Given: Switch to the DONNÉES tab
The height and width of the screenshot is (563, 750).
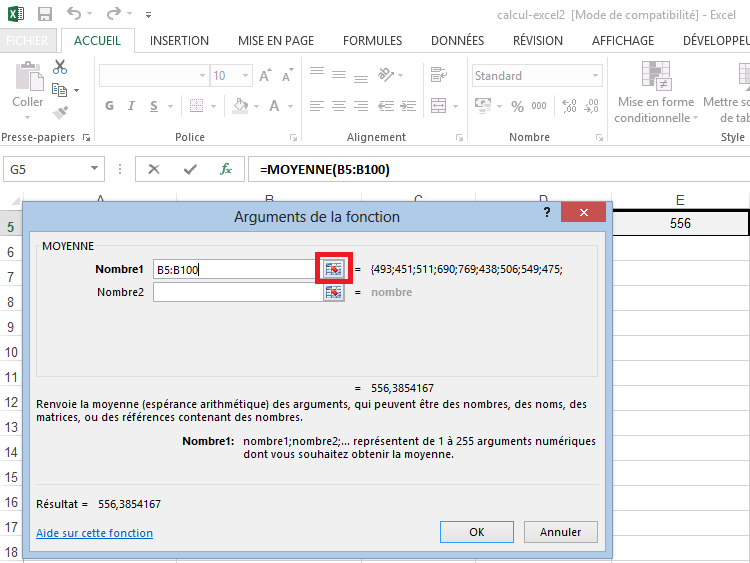Looking at the screenshot, I should (457, 41).
